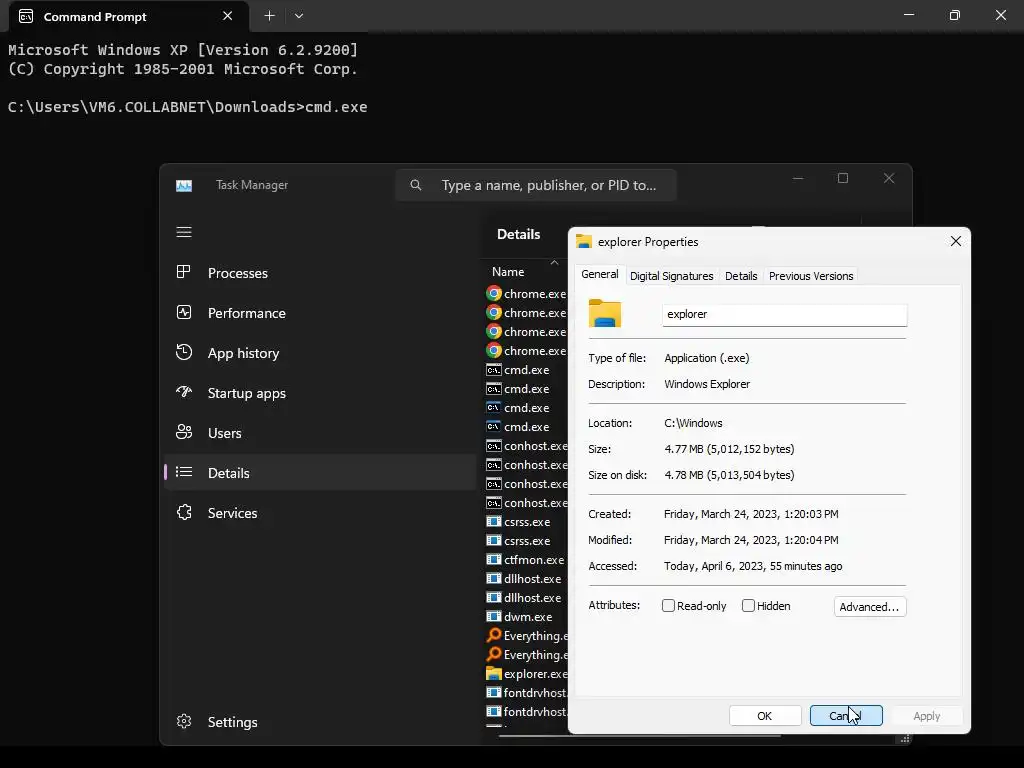Viewport: 1024px width, 768px height.
Task: Click the explorer file name field
Action: point(784,314)
